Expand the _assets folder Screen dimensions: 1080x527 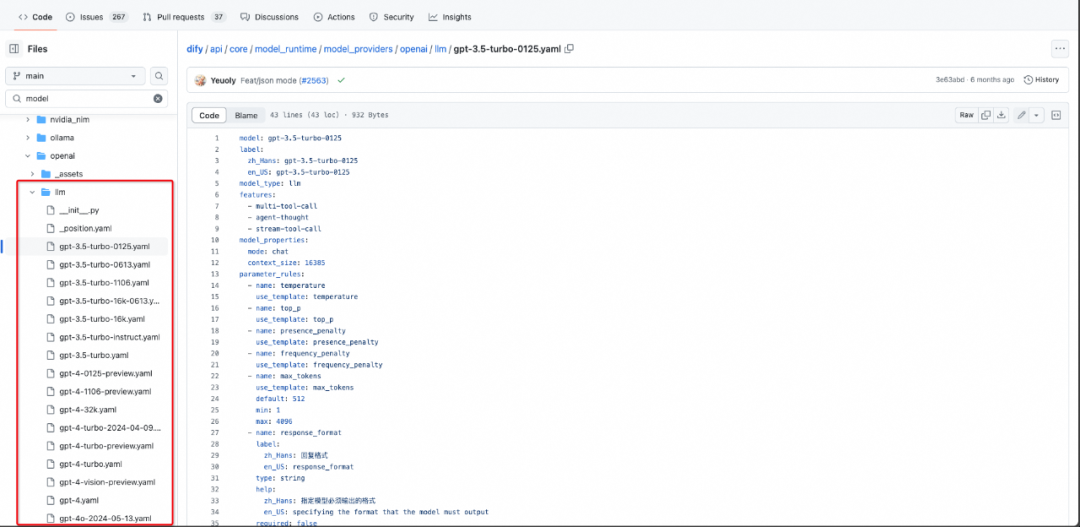click(32, 174)
